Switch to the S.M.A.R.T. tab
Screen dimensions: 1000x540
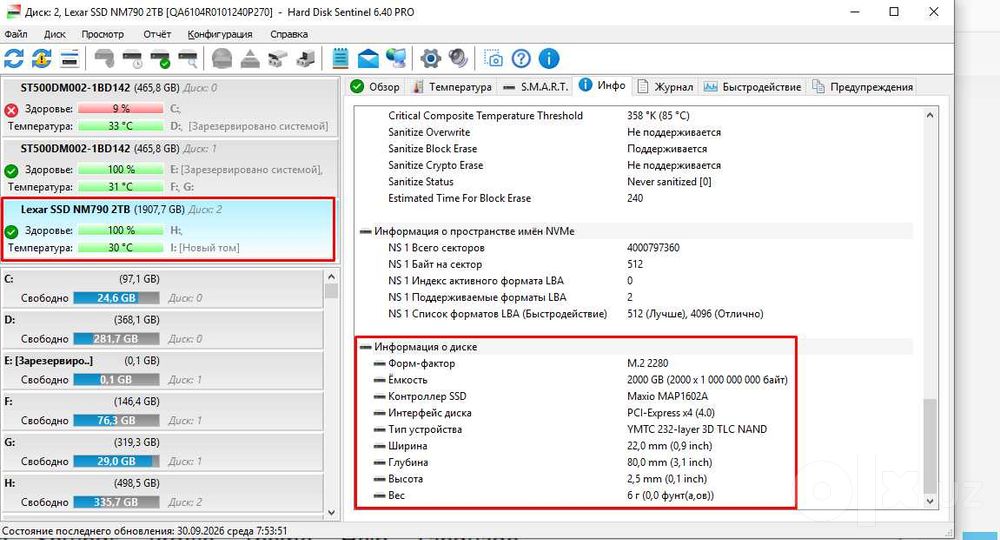pyautogui.click(x=536, y=87)
